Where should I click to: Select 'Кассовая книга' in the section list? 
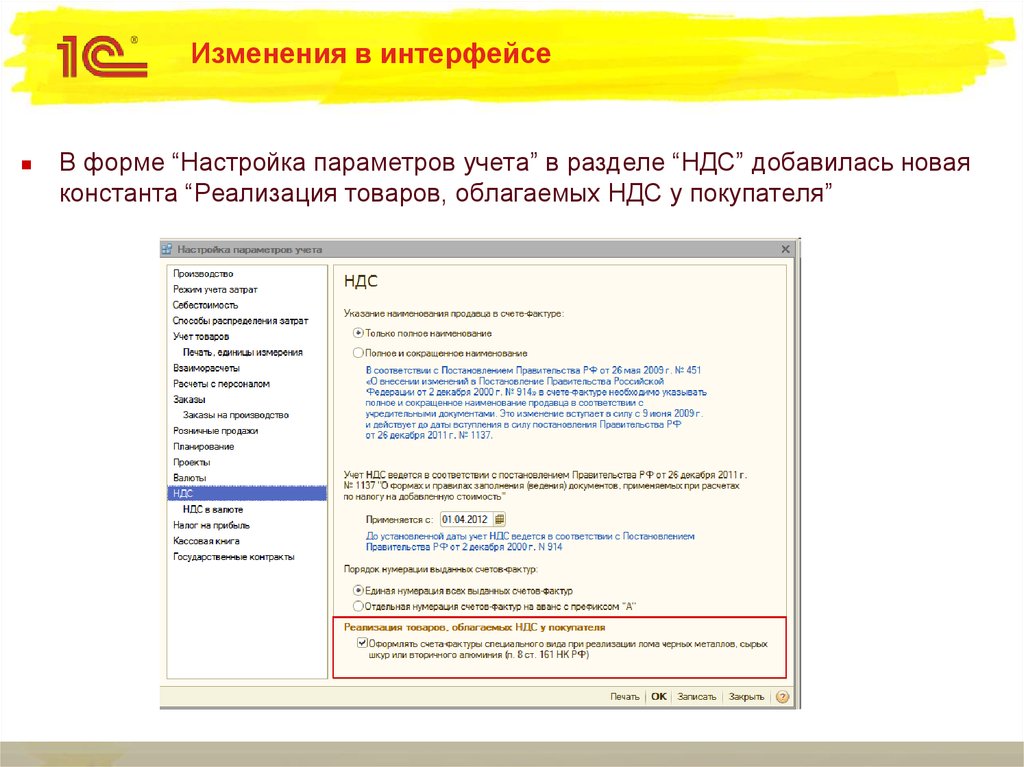(x=206, y=541)
